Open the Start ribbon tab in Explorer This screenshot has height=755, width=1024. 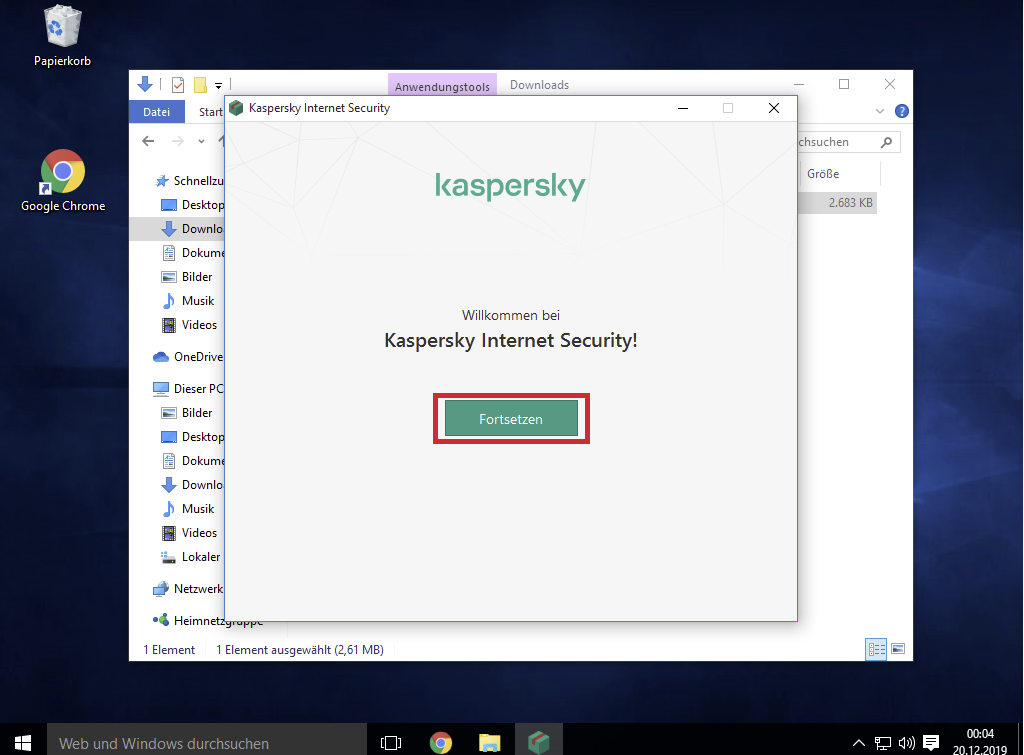(x=210, y=112)
